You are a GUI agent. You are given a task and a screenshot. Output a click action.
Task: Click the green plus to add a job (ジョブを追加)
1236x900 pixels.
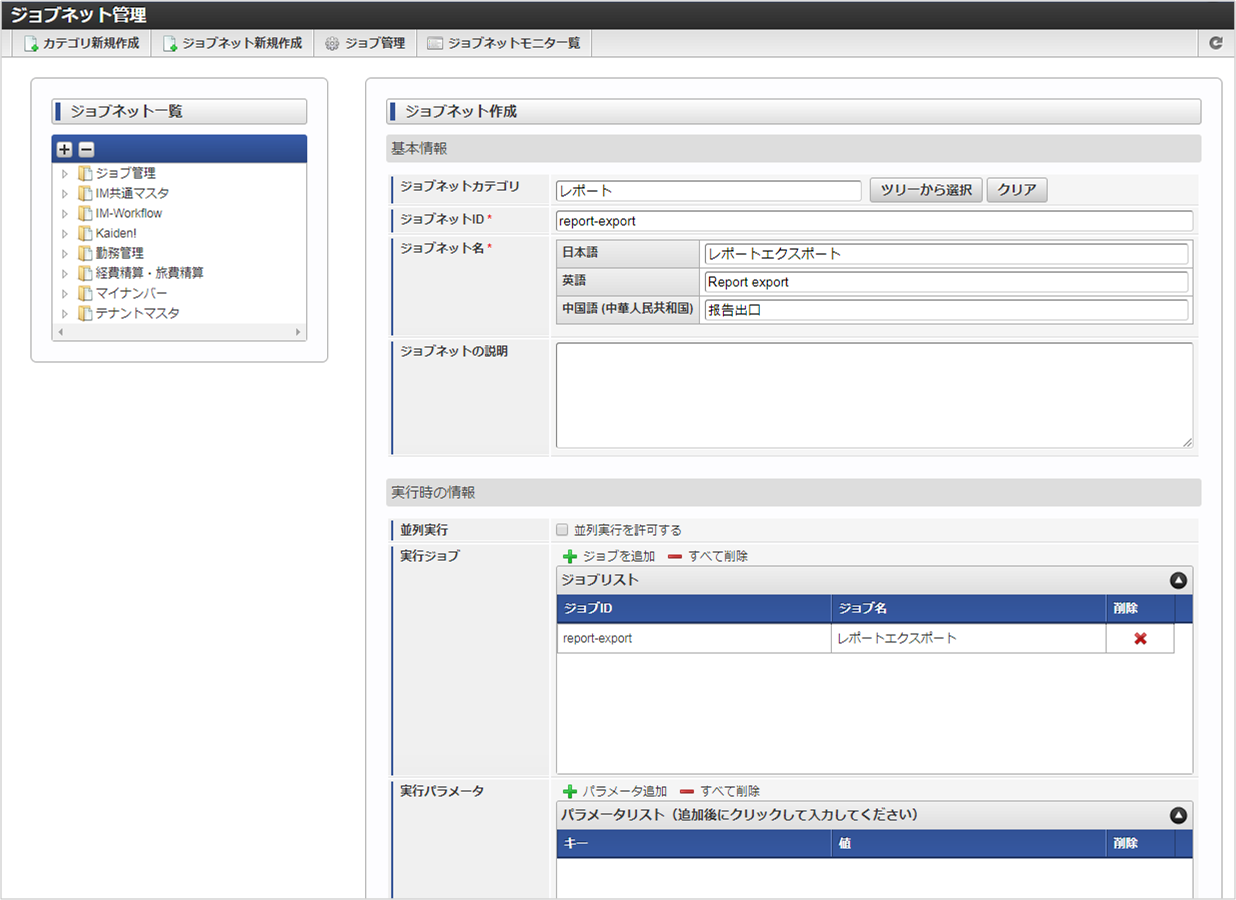coord(570,556)
